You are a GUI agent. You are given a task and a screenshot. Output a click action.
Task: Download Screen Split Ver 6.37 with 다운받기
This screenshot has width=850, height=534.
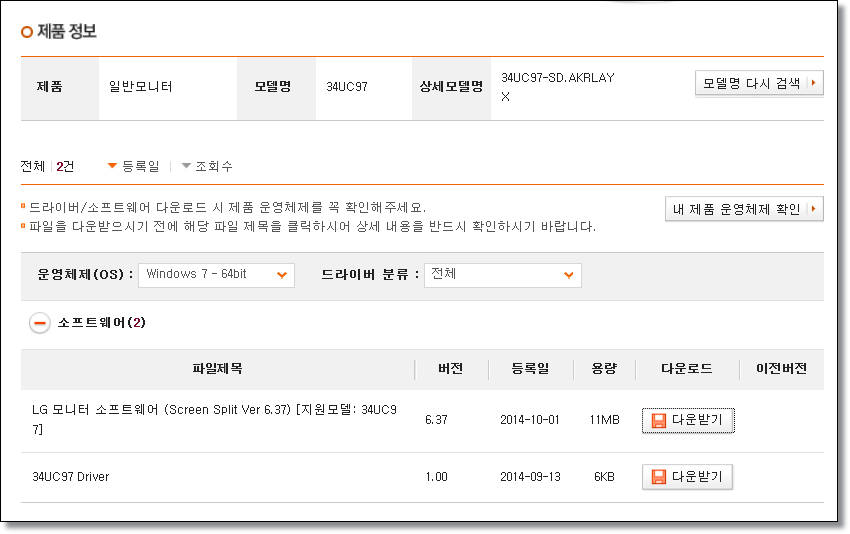tap(688, 420)
